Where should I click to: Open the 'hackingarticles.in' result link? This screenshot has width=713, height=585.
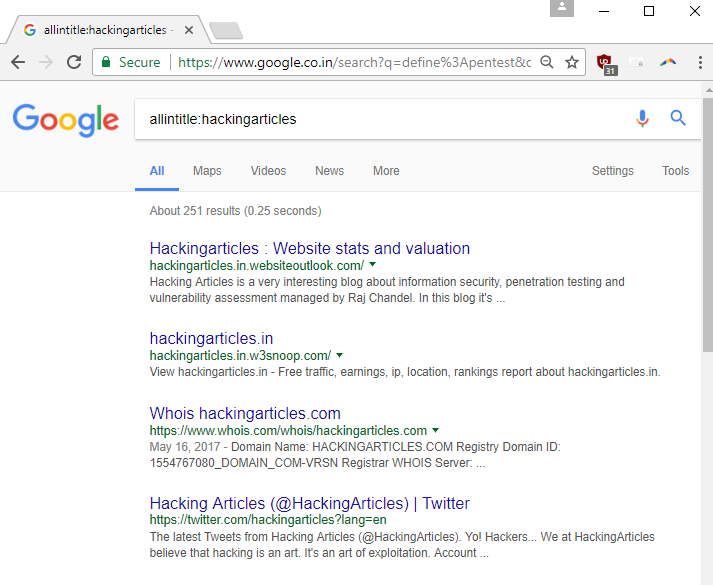pyautogui.click(x=211, y=339)
